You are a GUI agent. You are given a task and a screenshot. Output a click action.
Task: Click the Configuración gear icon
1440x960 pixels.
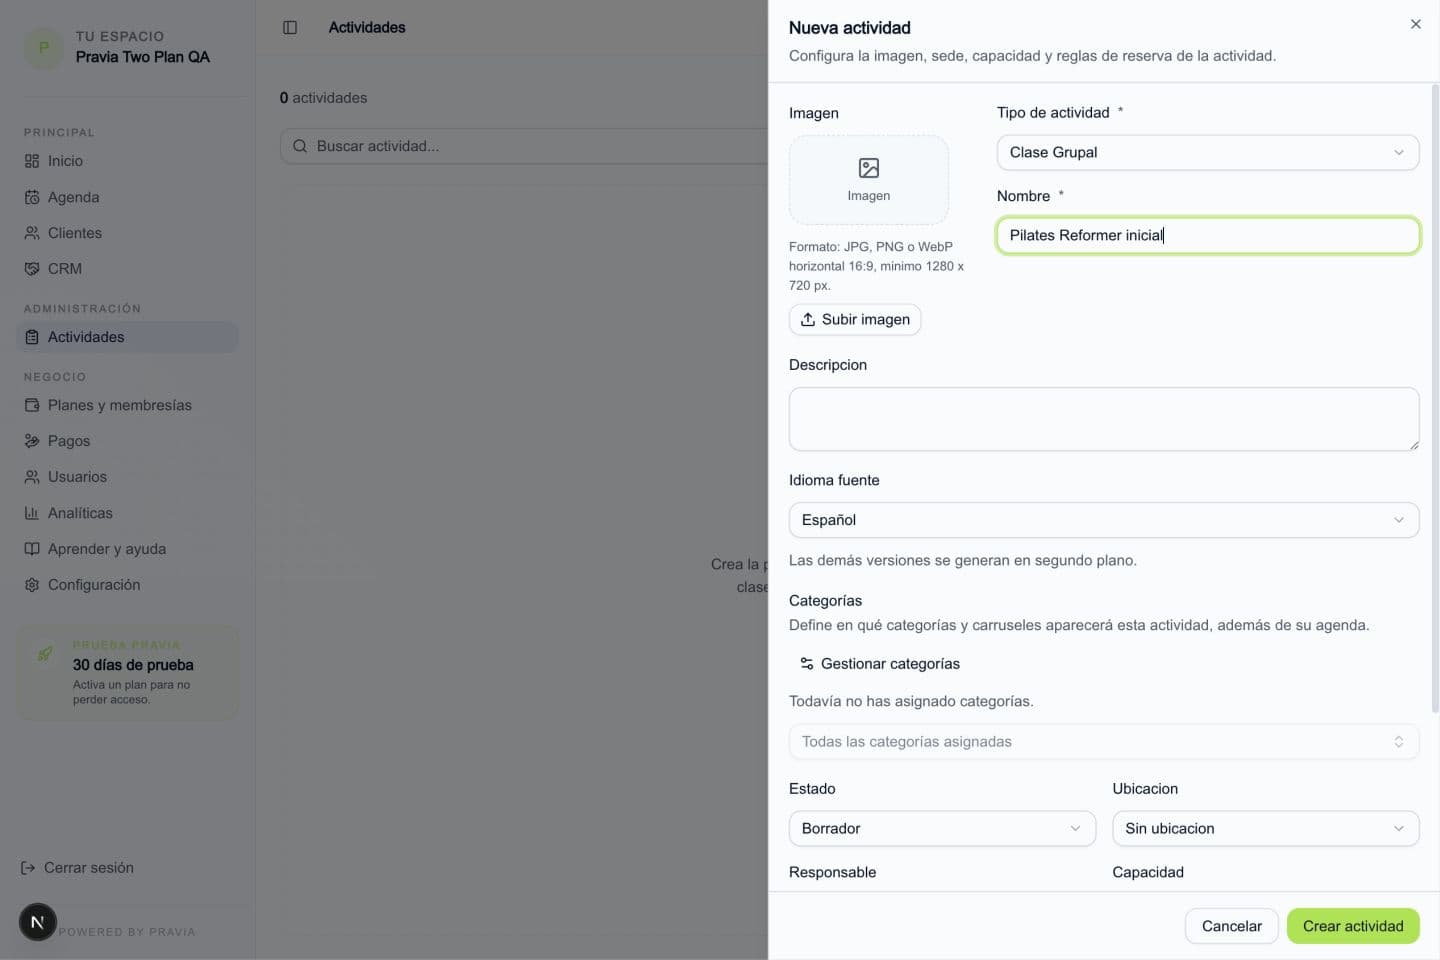point(32,585)
